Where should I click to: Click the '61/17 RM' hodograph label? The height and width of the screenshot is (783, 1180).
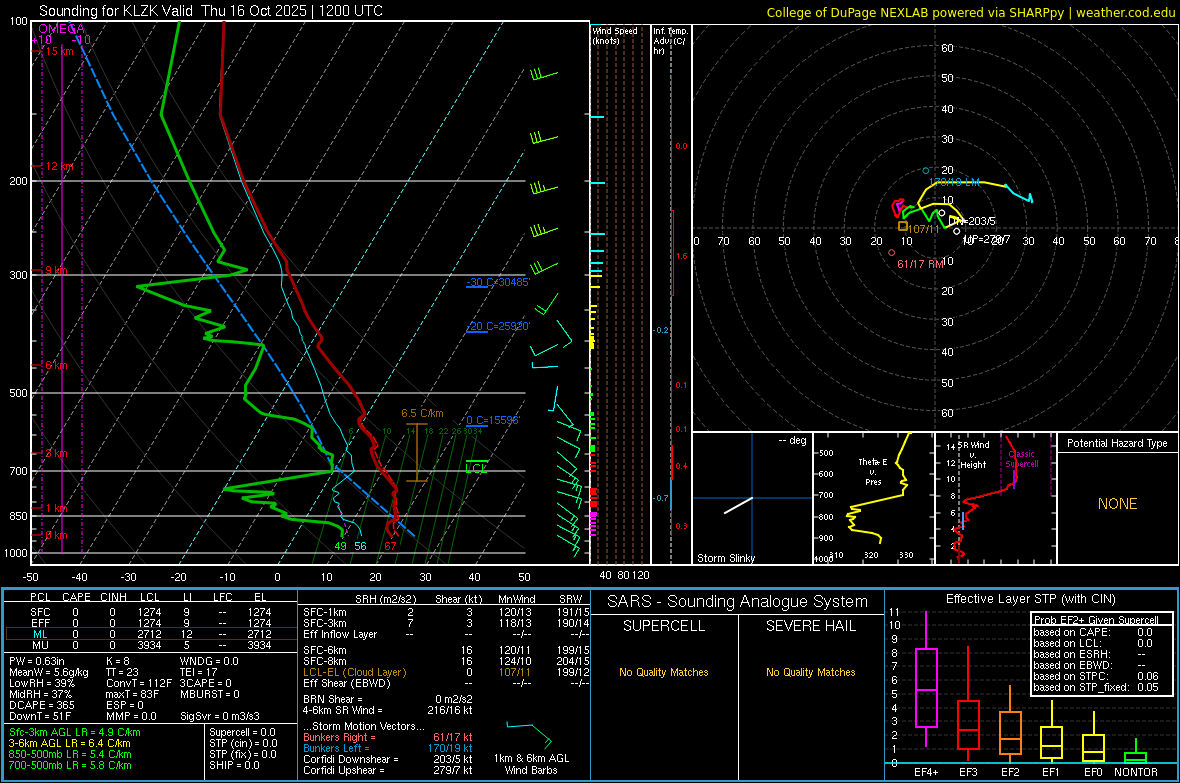[920, 264]
